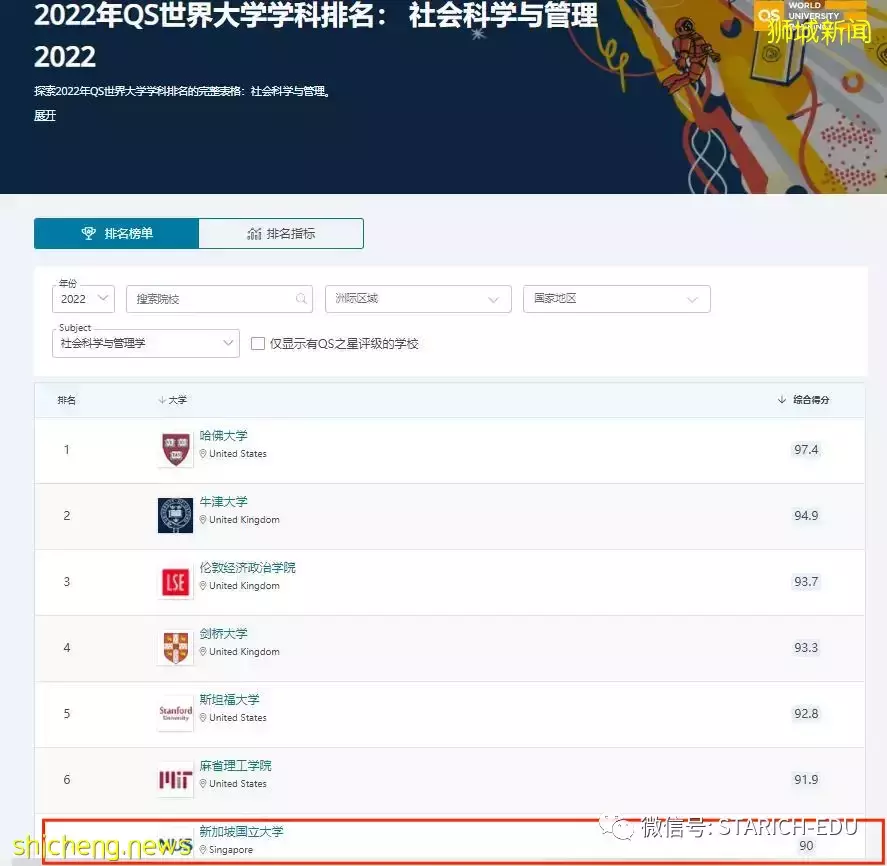This screenshot has height=866, width=887.
Task: Switch to the 排名指标 tab
Action: 281,233
